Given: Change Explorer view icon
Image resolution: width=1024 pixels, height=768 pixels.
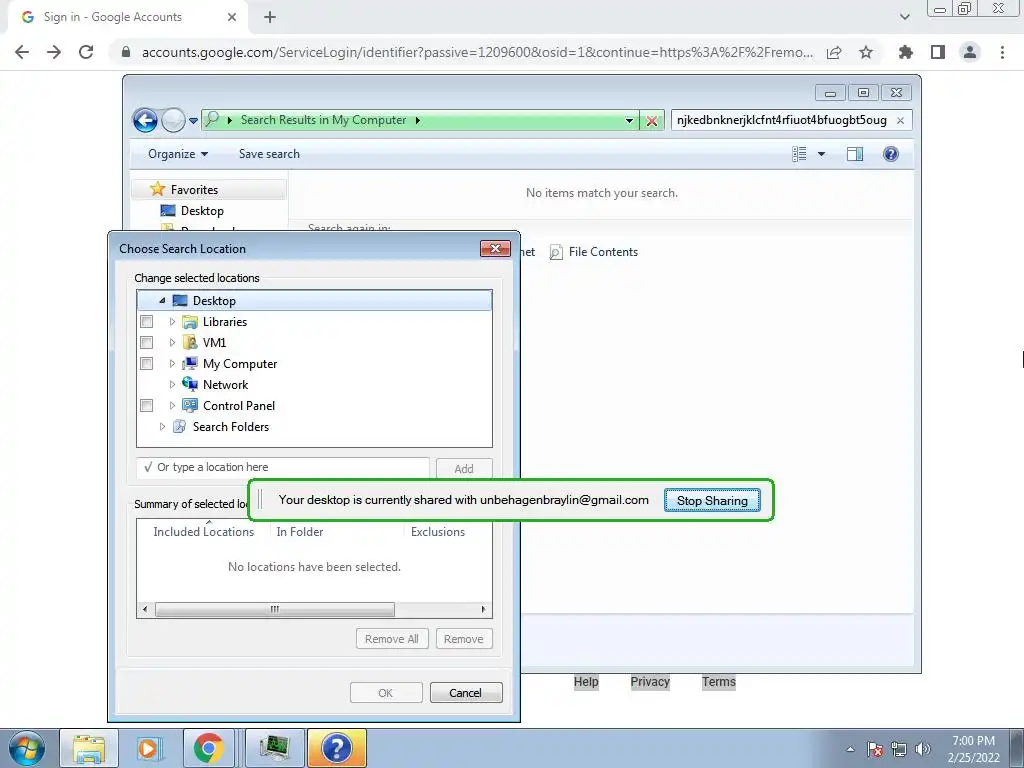Looking at the screenshot, I should tap(799, 154).
